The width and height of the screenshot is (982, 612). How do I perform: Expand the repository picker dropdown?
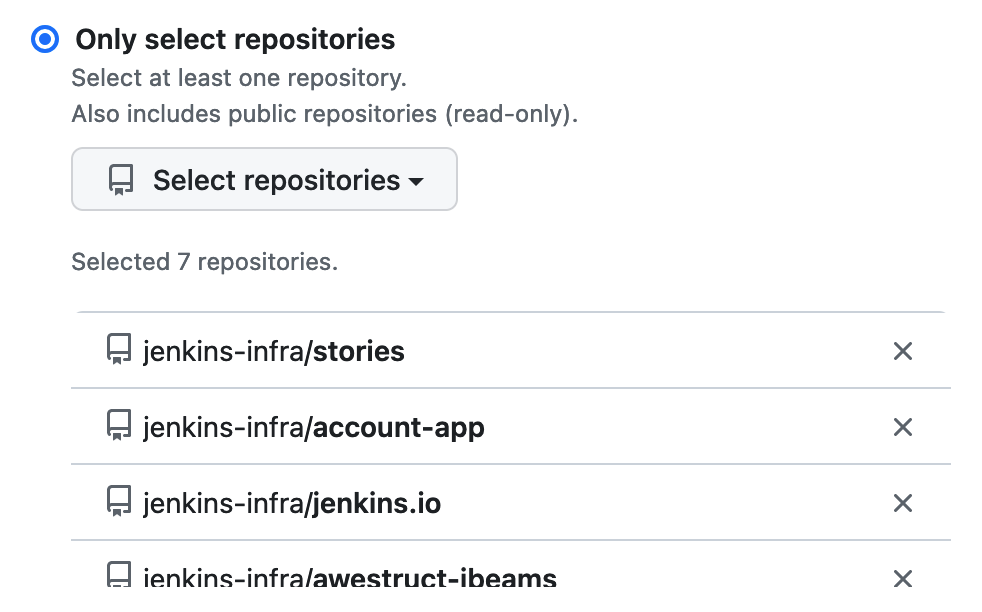(x=264, y=179)
